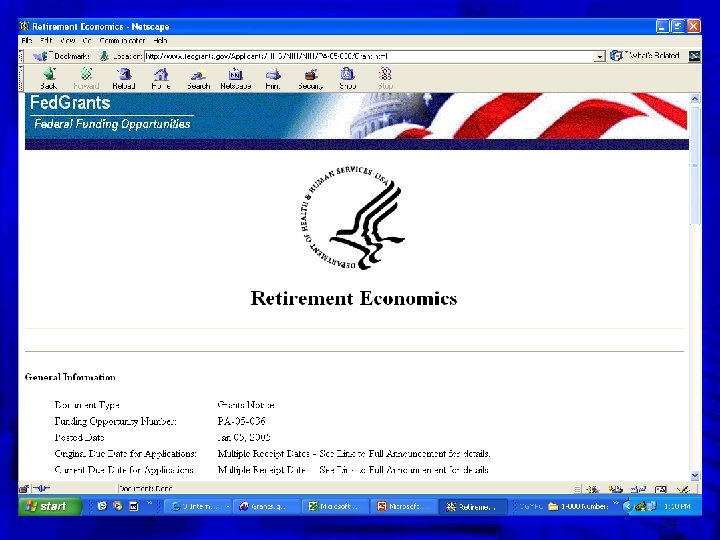Click the page scrollbar down arrow

coord(695,476)
